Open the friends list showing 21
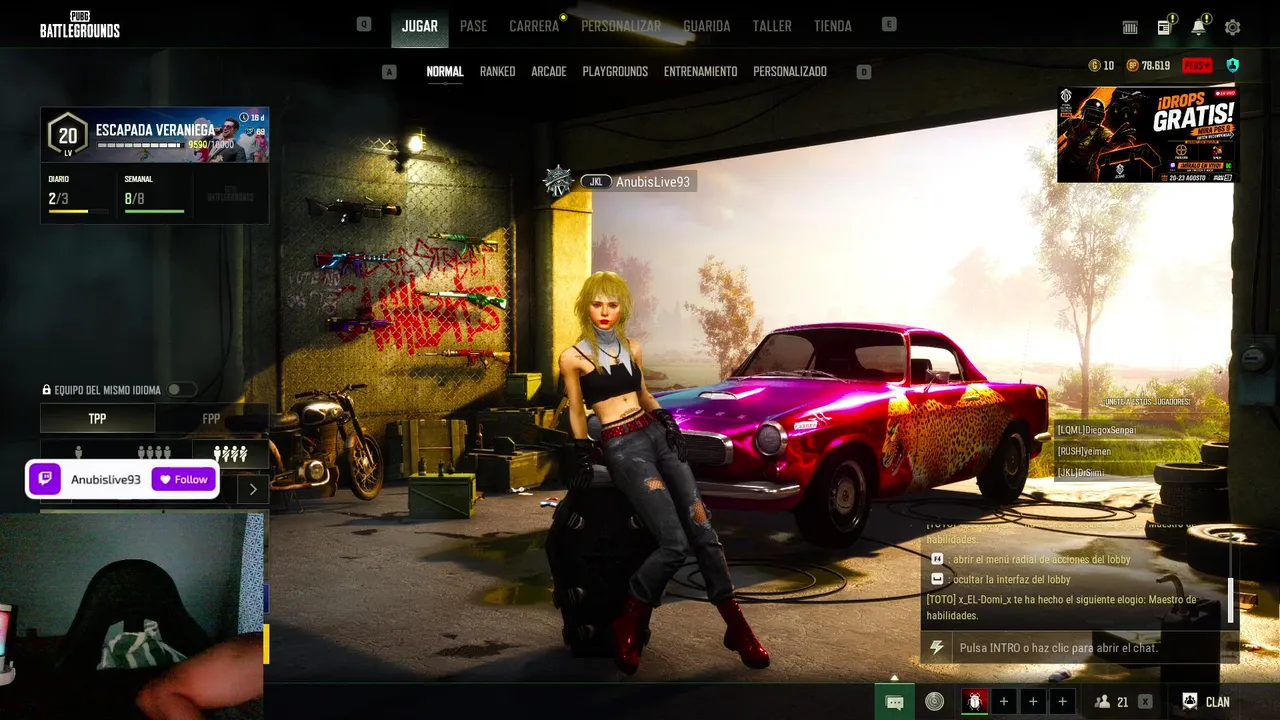The height and width of the screenshot is (720, 1280). click(x=1112, y=702)
